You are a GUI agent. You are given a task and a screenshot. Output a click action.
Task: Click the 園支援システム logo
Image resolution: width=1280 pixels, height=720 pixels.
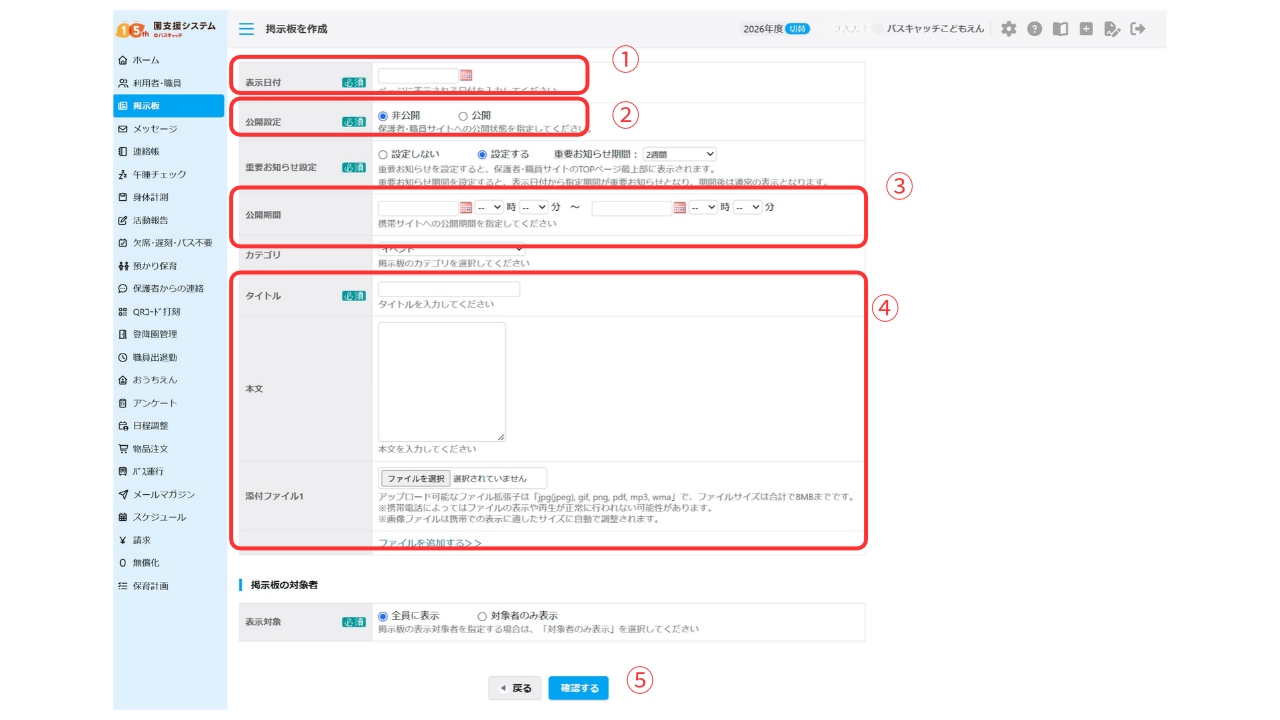[166, 29]
